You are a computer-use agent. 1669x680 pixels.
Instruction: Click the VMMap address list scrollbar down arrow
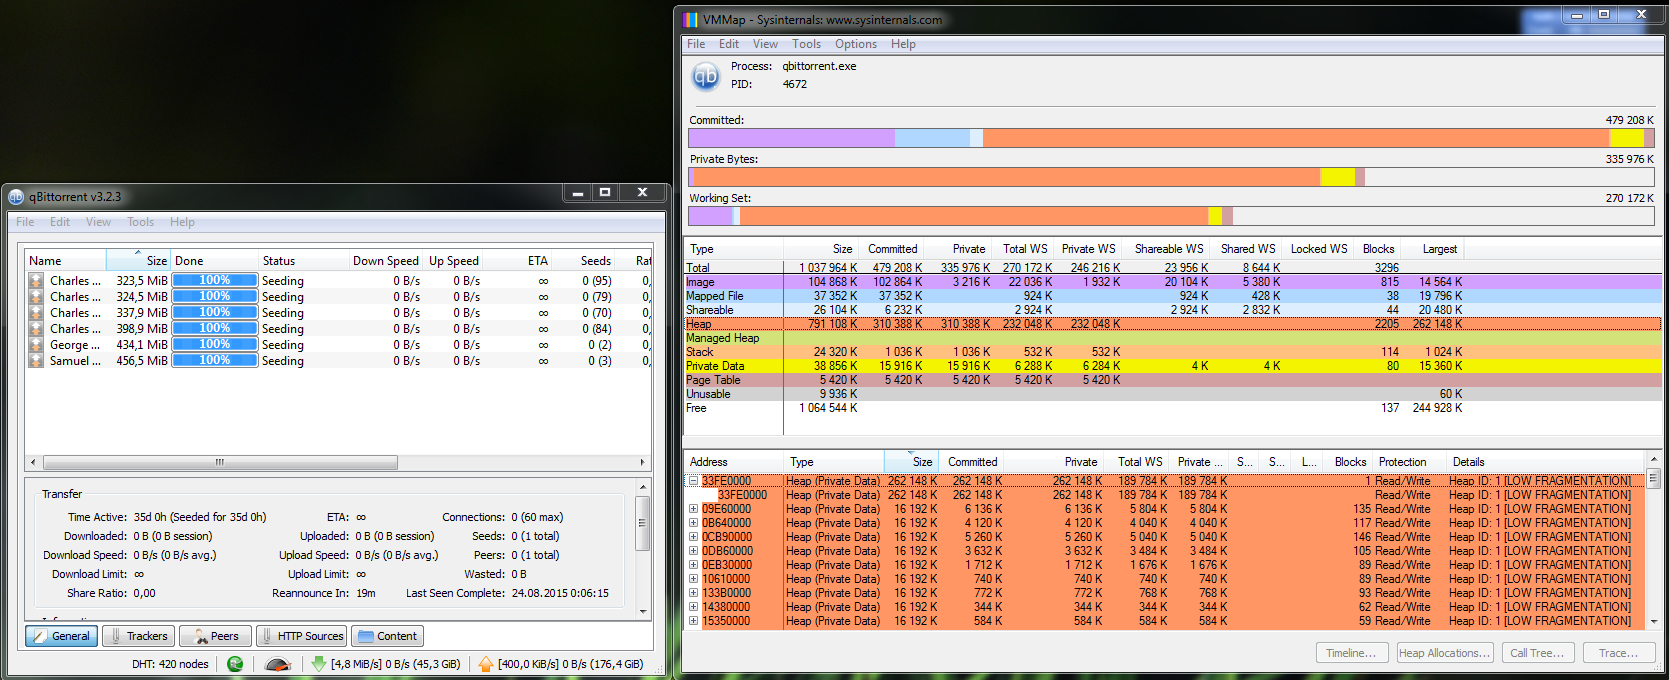(1653, 621)
